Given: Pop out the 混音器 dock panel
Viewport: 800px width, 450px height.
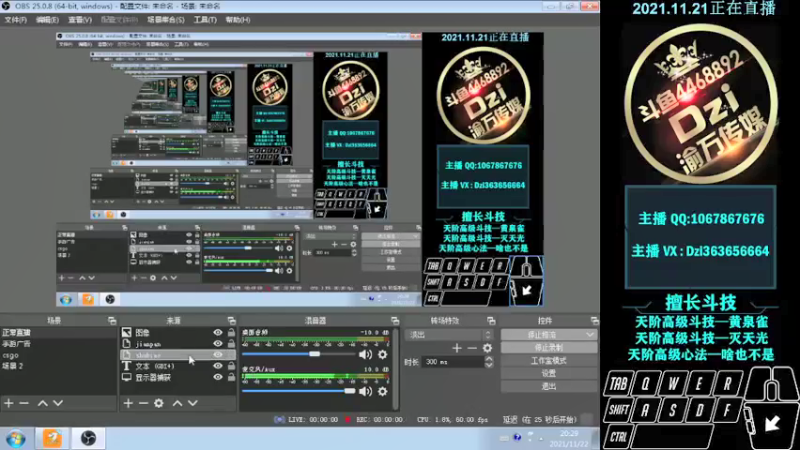Looking at the screenshot, I should 395,320.
